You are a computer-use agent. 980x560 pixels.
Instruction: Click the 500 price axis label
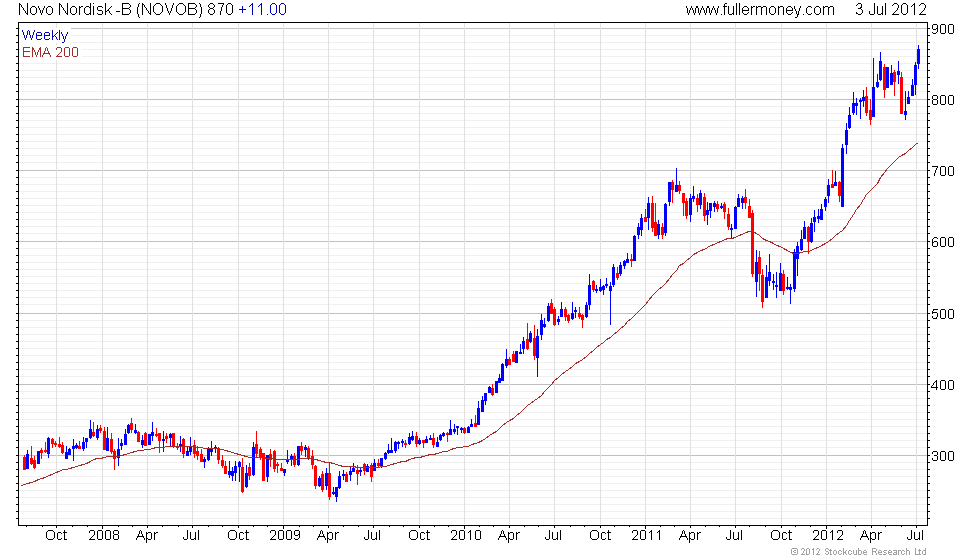click(x=942, y=314)
